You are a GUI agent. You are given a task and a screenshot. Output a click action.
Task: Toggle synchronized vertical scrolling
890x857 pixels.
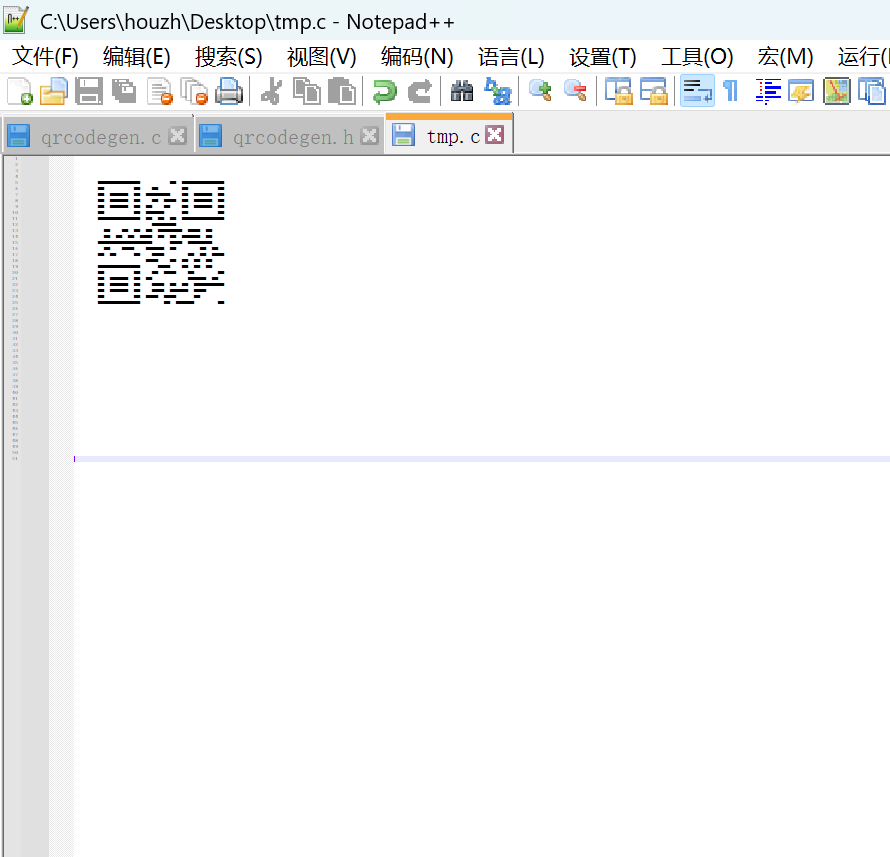[618, 91]
